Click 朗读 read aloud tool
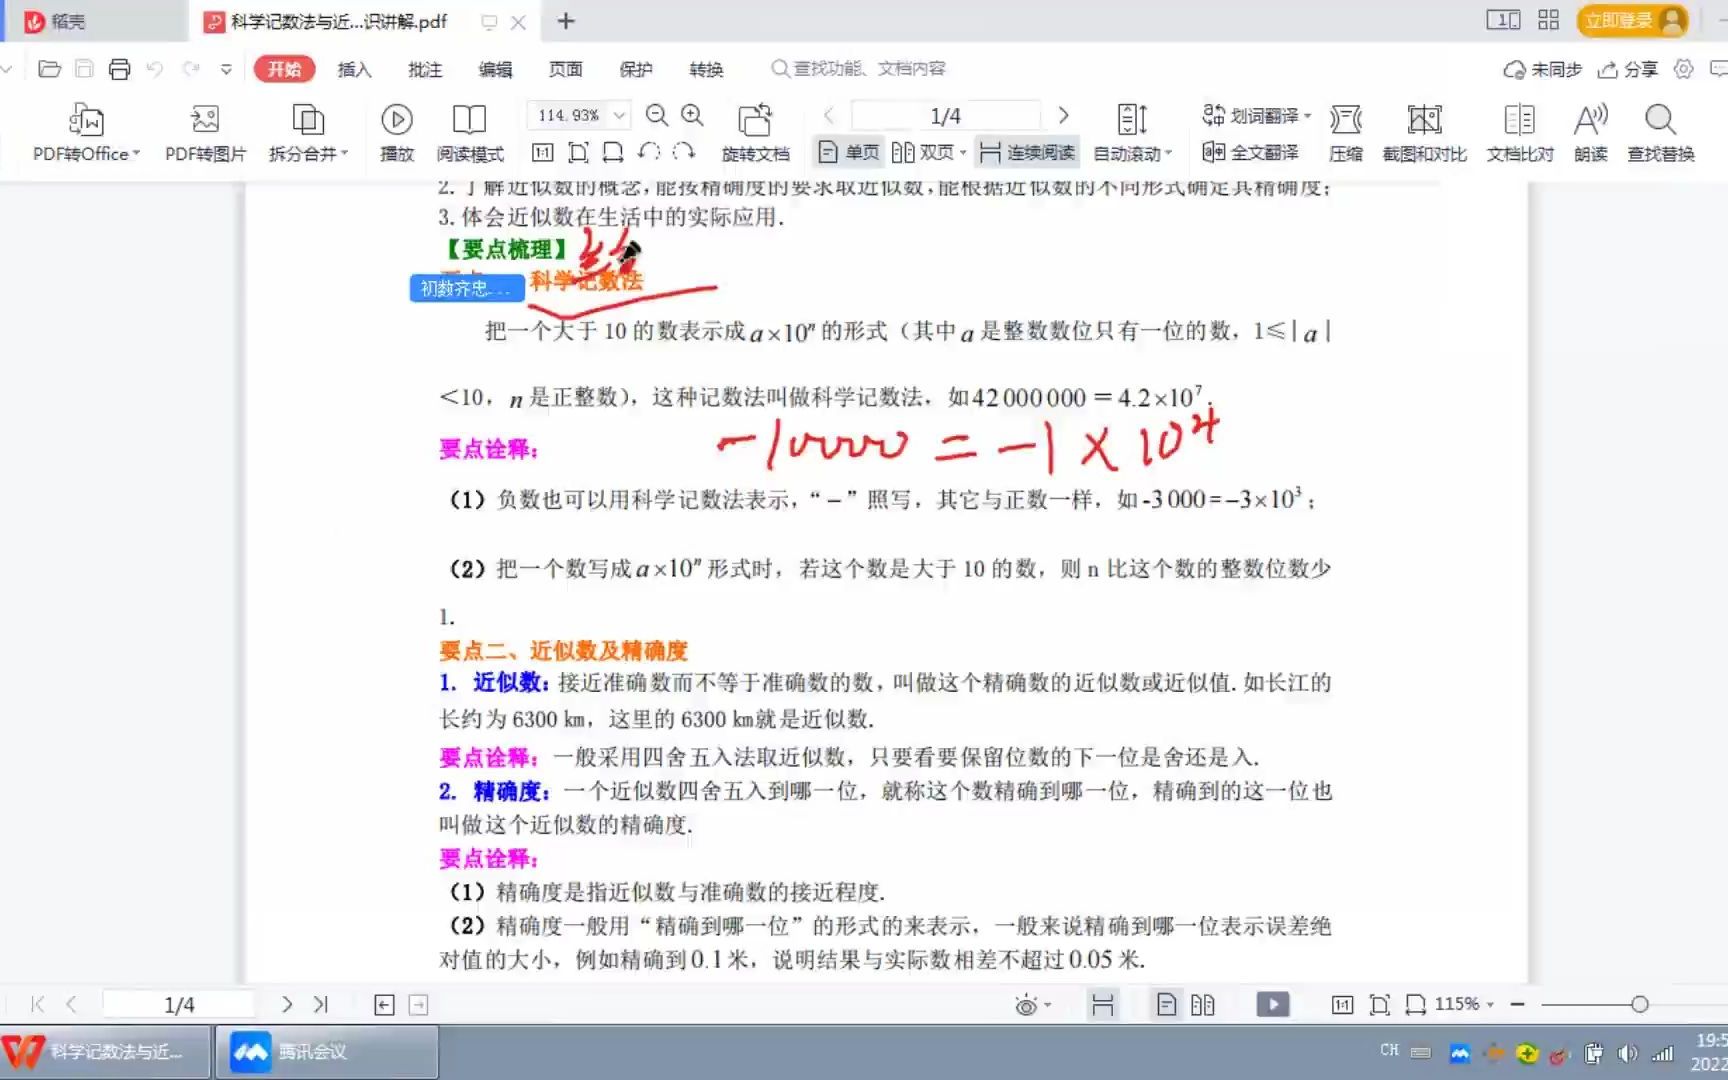 tap(1591, 132)
